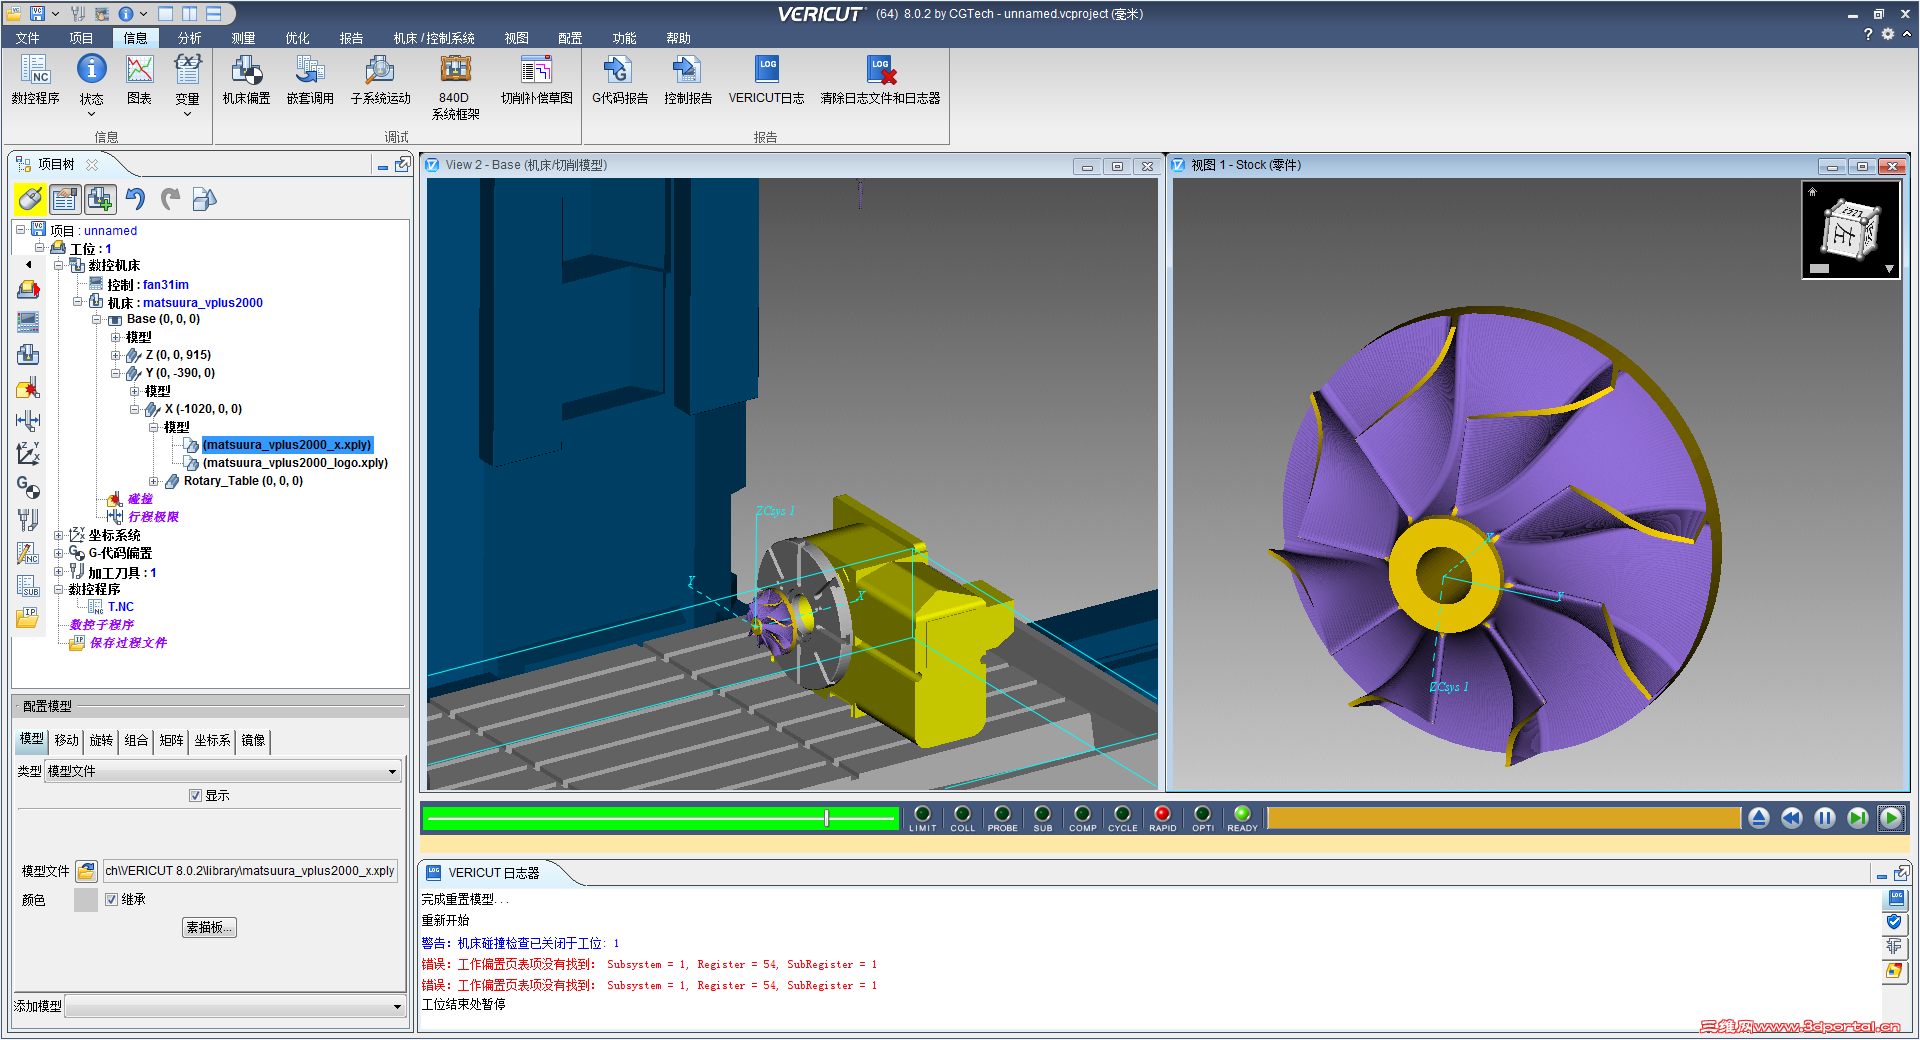Click the animation speed slider handle
The height and width of the screenshot is (1040, 1920).
pos(826,818)
